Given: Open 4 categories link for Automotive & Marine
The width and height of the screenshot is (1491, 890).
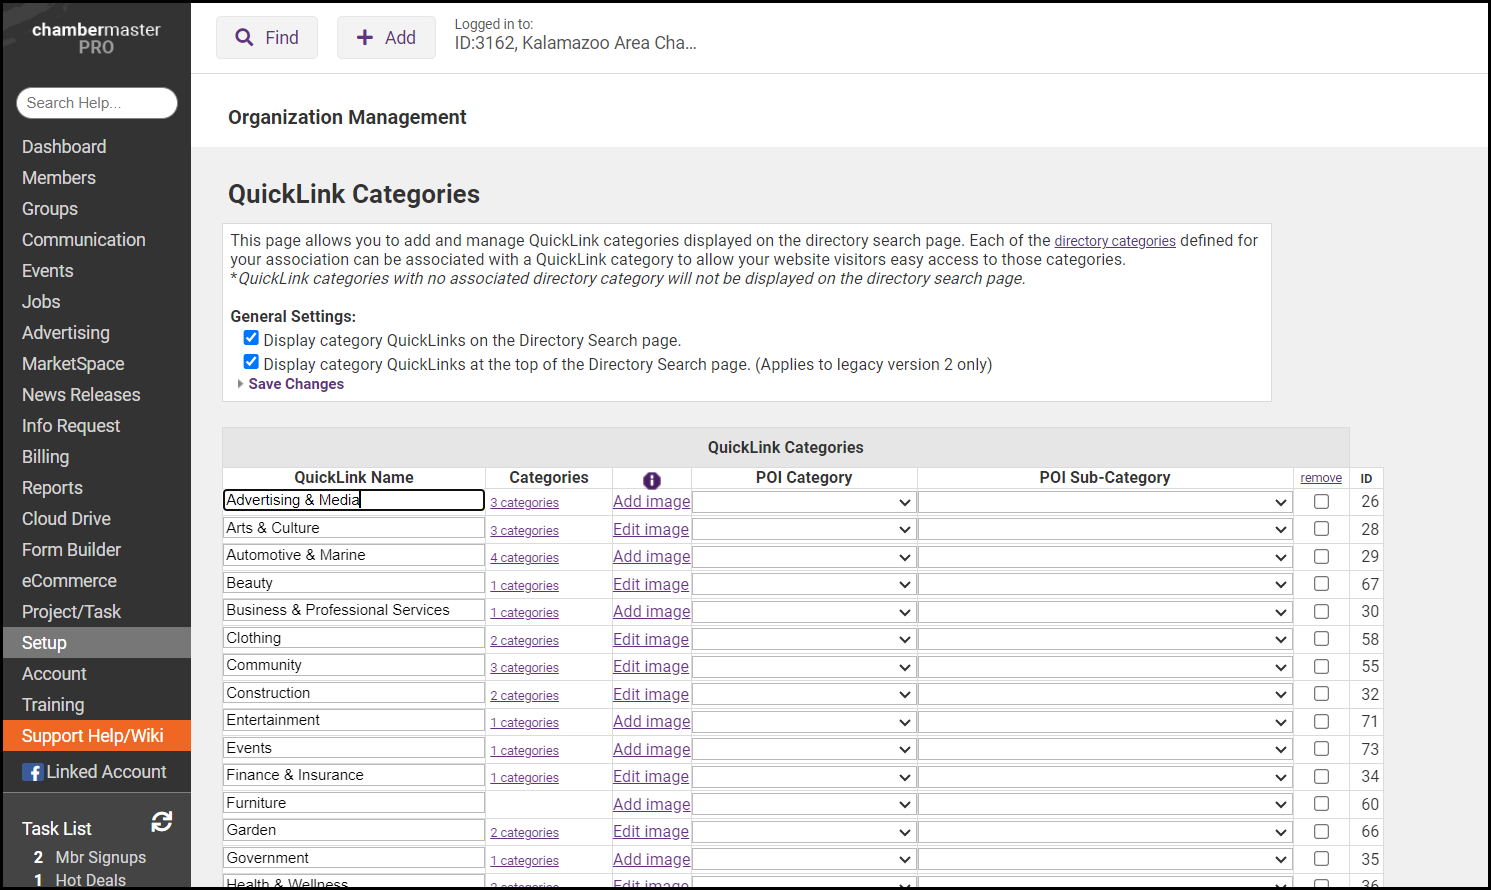Looking at the screenshot, I should [x=524, y=558].
